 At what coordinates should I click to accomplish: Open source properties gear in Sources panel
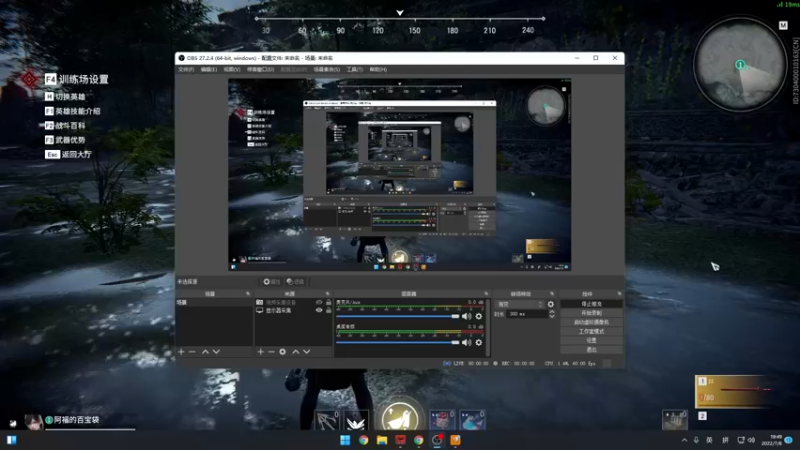[283, 352]
